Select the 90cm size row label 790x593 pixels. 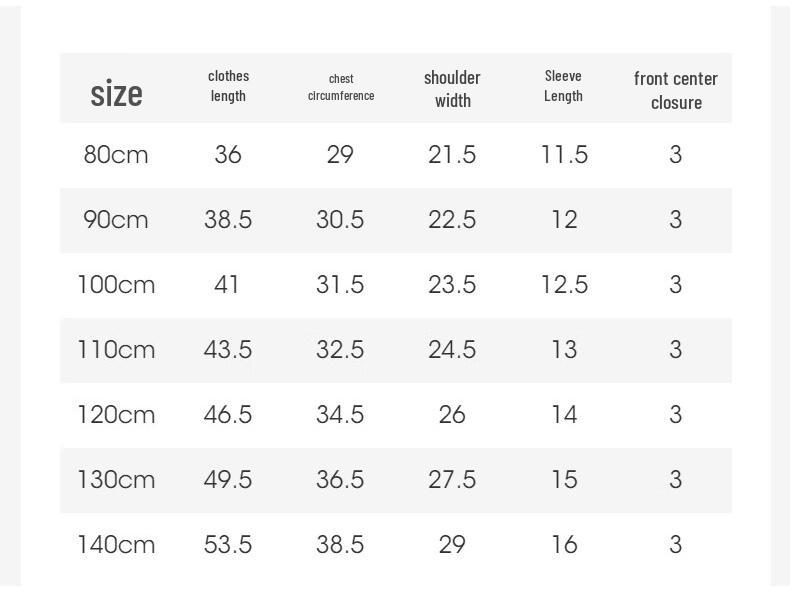tap(116, 220)
